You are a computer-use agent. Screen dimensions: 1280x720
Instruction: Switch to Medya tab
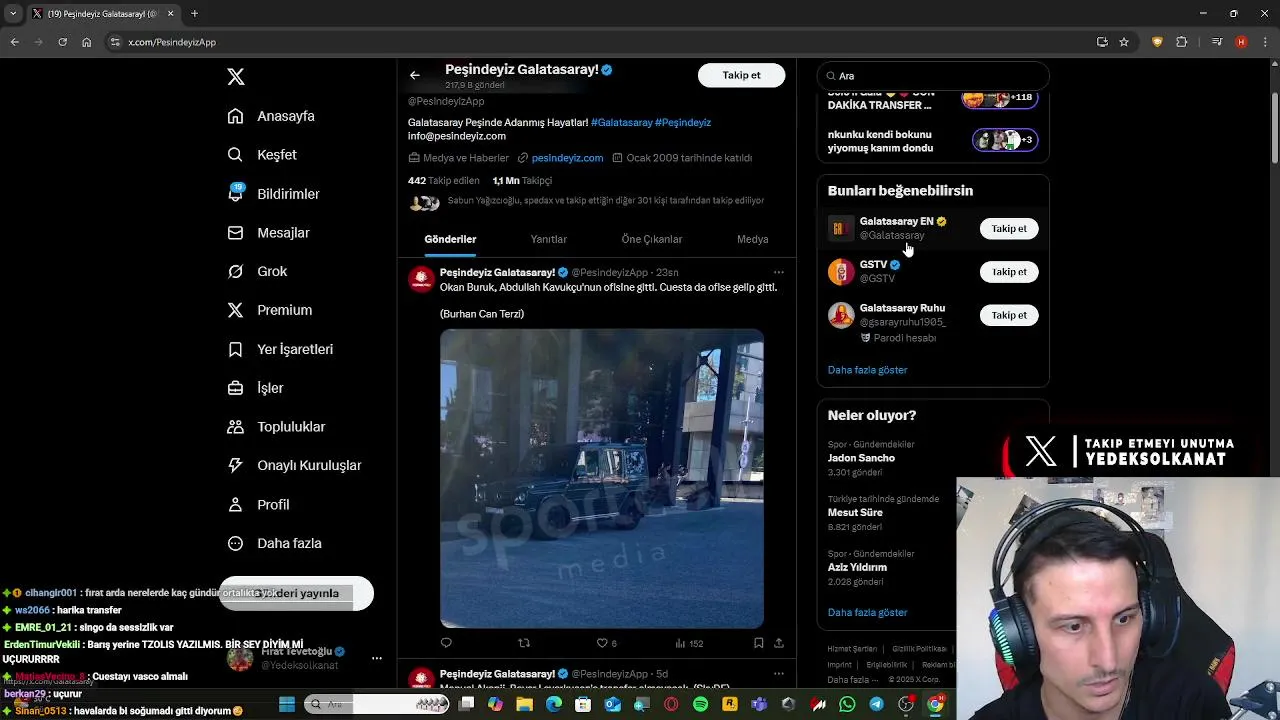tap(752, 239)
